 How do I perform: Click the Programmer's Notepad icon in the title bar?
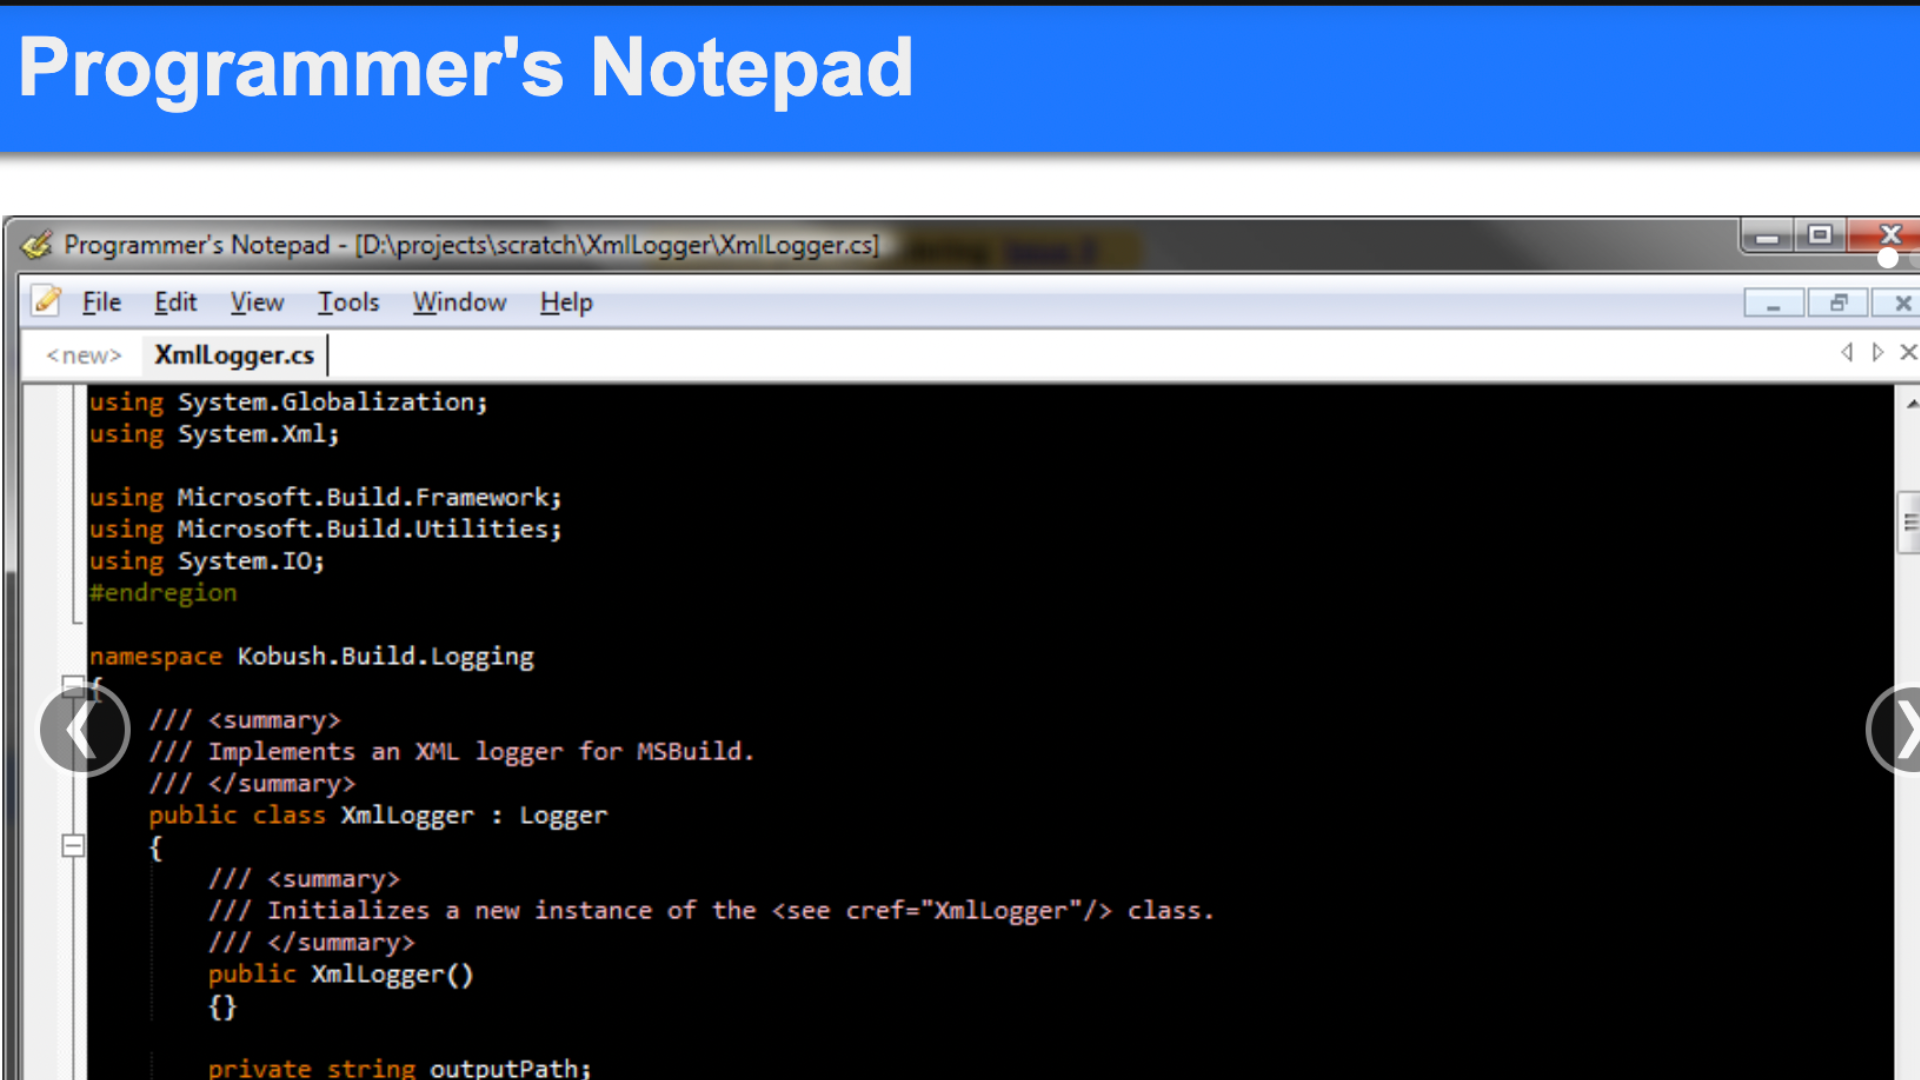[x=36, y=244]
